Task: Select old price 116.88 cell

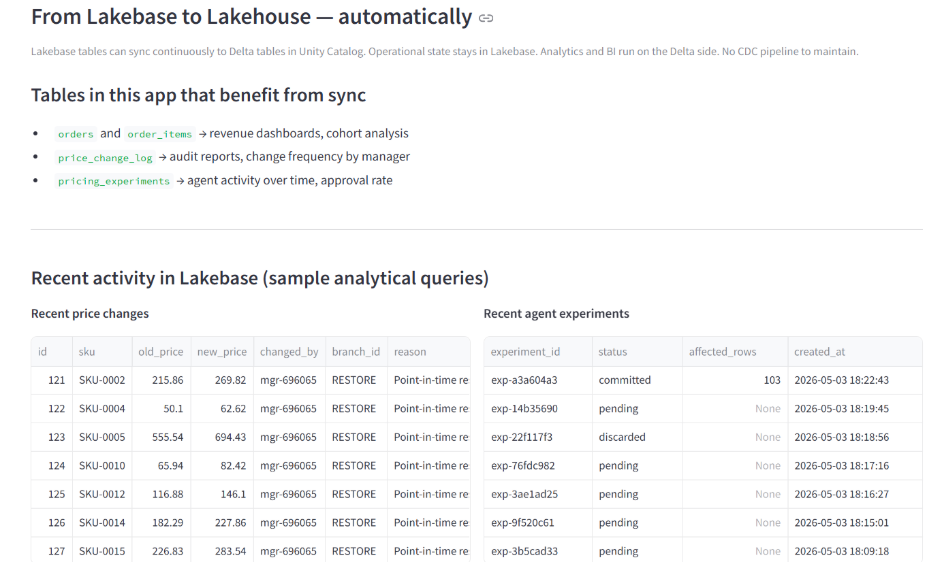Action: tap(161, 495)
